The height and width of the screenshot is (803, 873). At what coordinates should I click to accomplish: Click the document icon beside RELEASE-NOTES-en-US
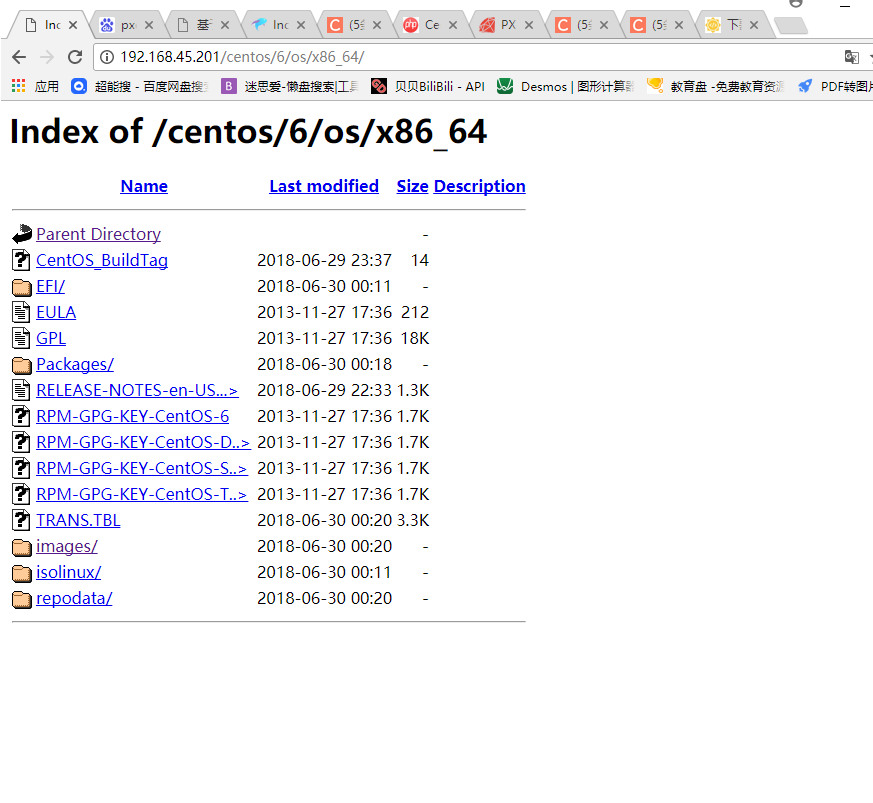(x=22, y=390)
